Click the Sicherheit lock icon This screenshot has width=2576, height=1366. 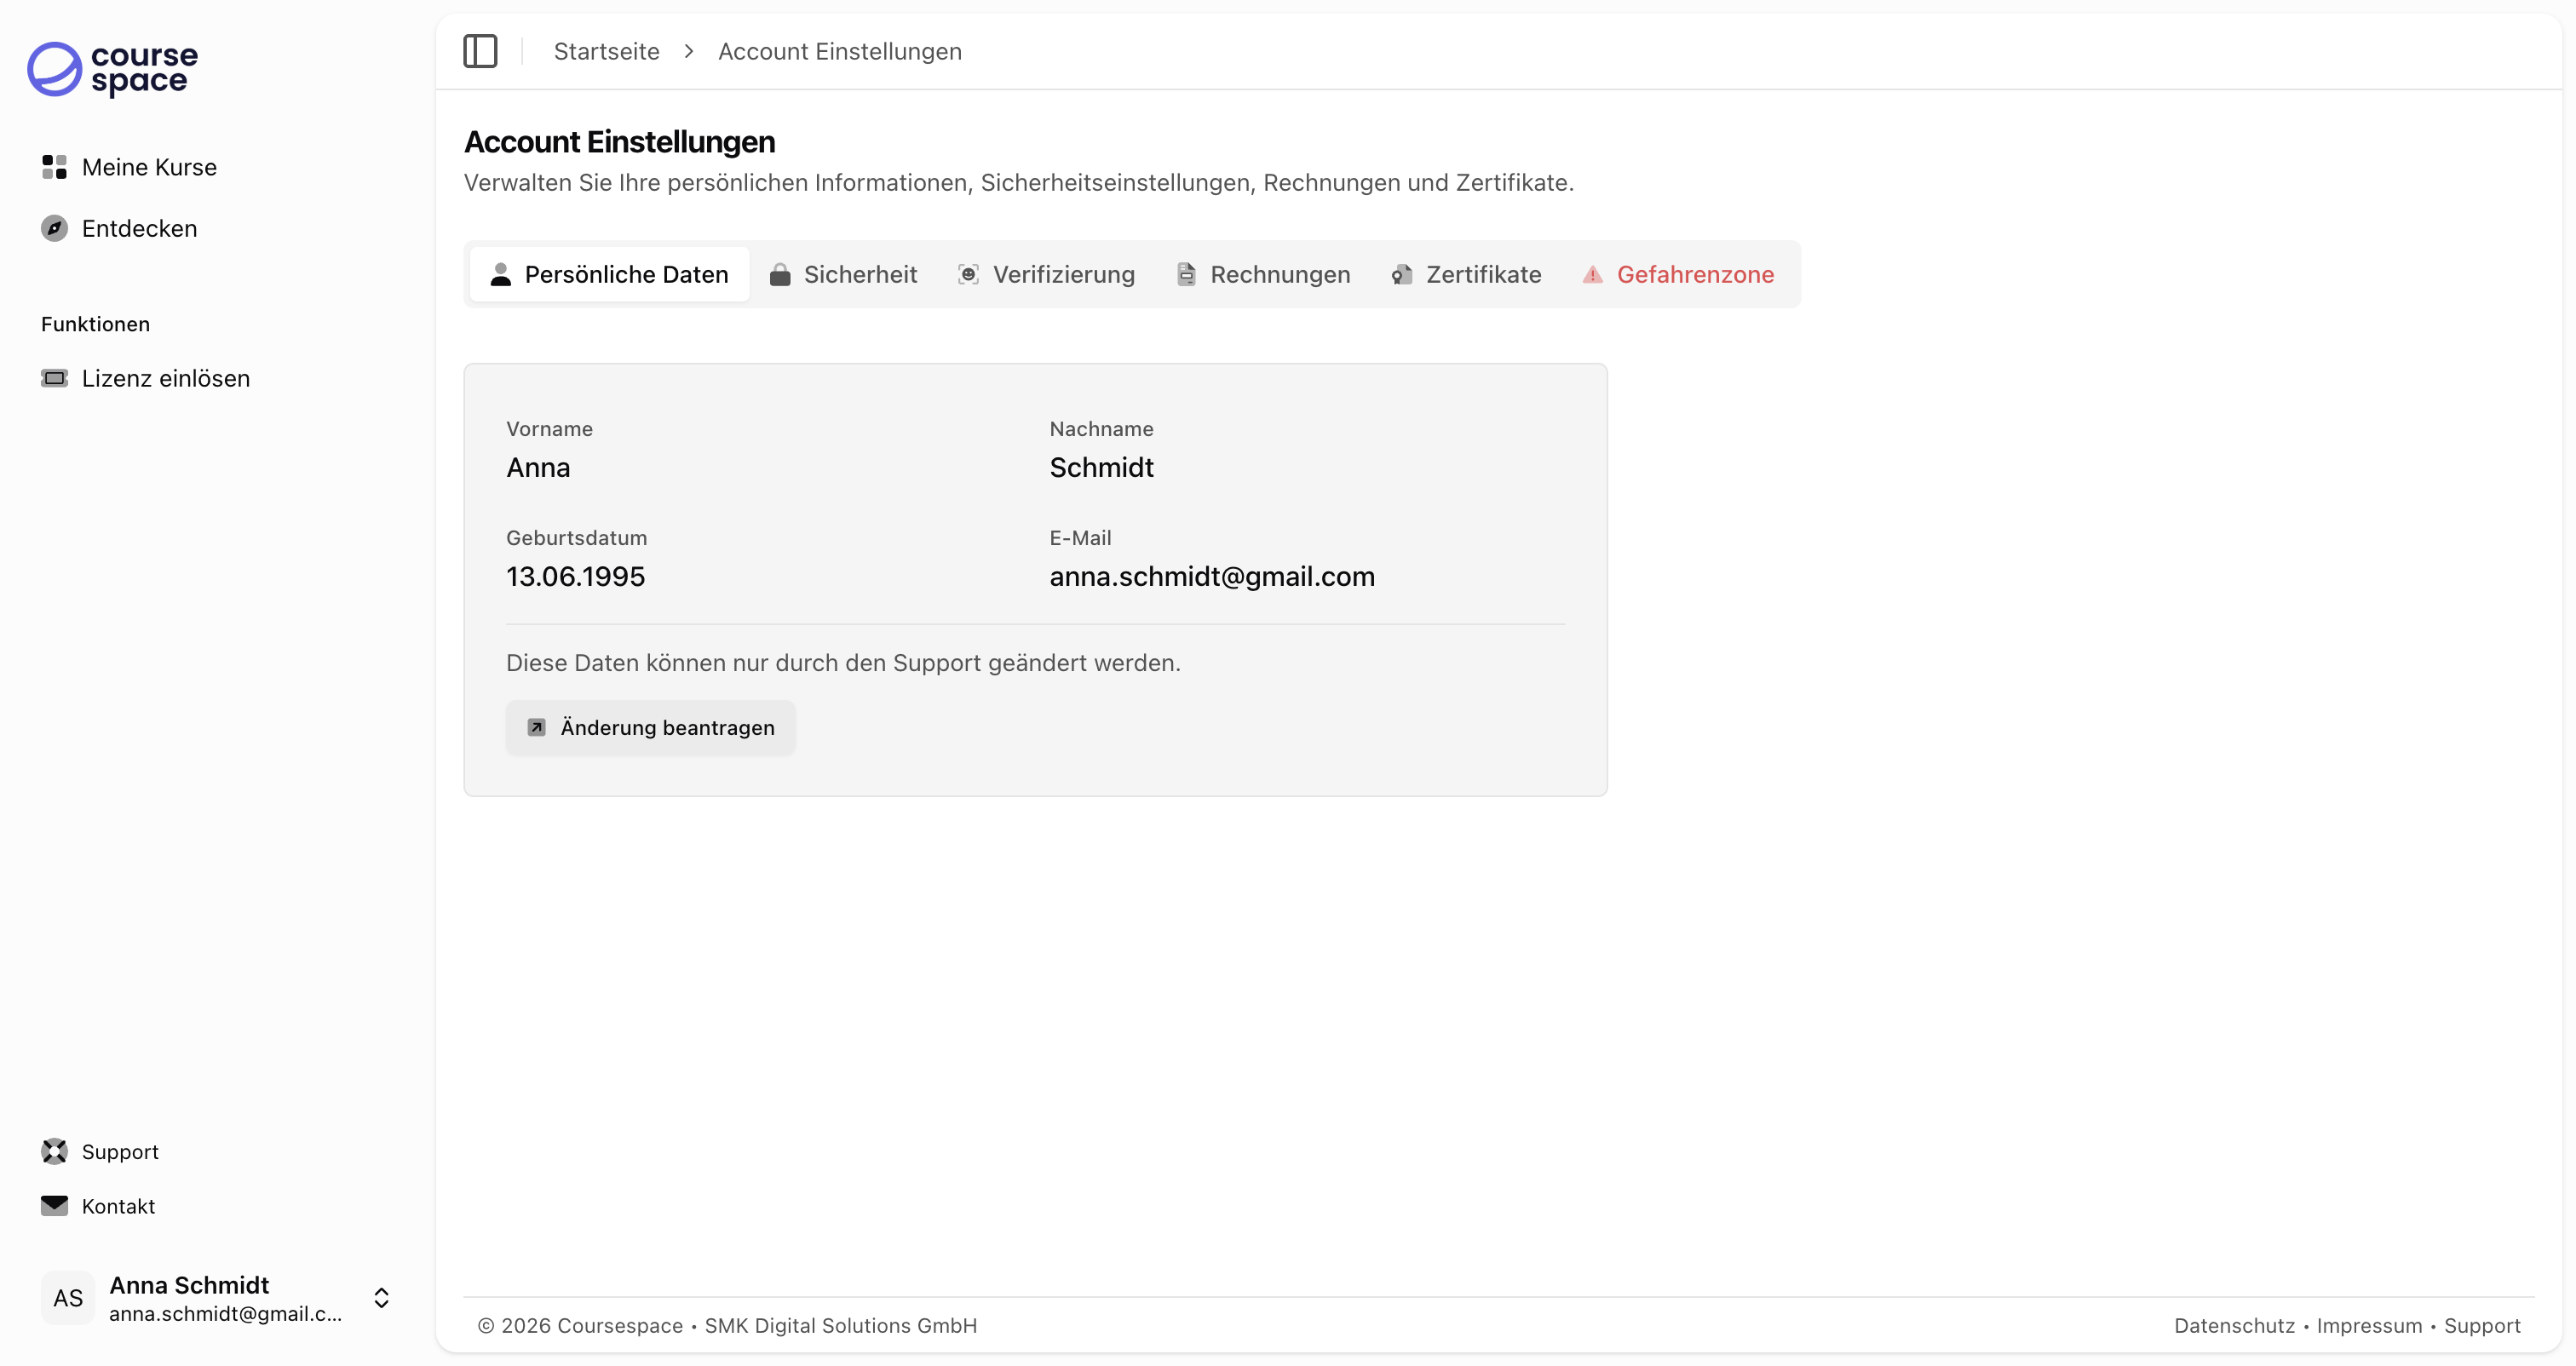coord(780,274)
